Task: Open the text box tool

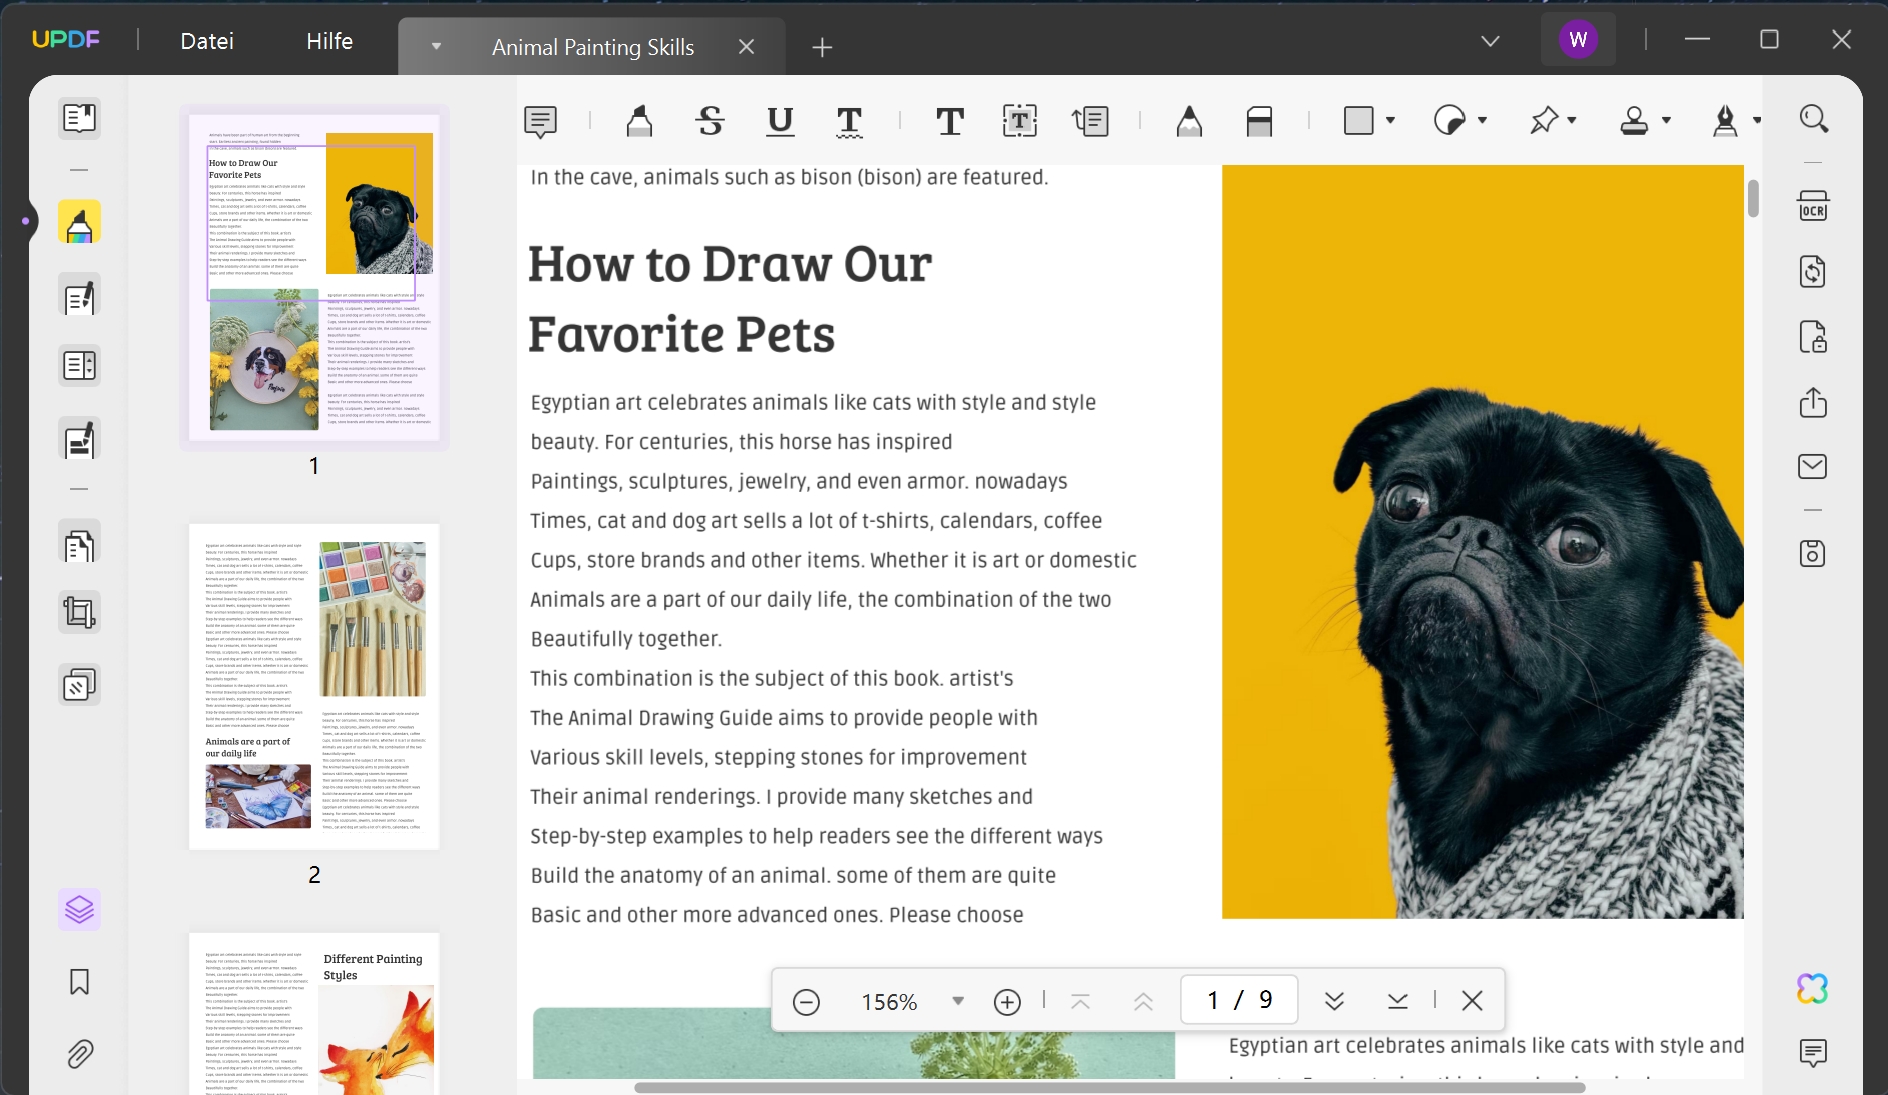Action: tap(1019, 121)
